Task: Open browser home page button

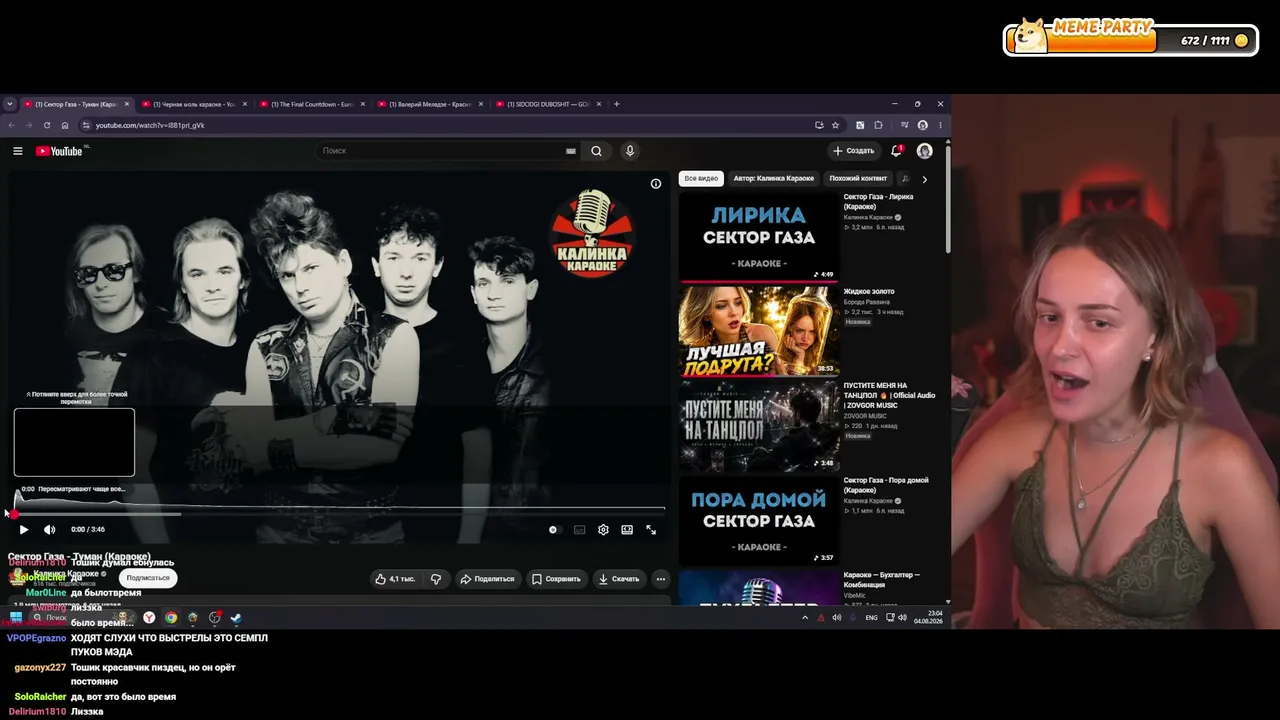Action: coord(65,125)
